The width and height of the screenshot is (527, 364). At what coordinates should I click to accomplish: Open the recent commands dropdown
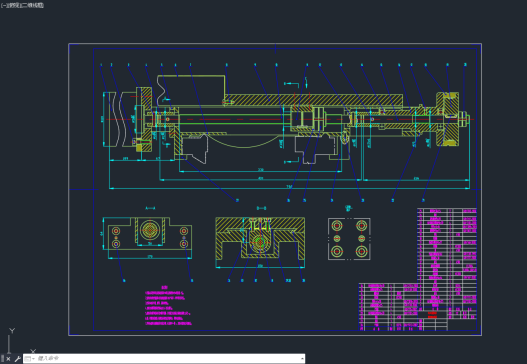(x=29, y=359)
